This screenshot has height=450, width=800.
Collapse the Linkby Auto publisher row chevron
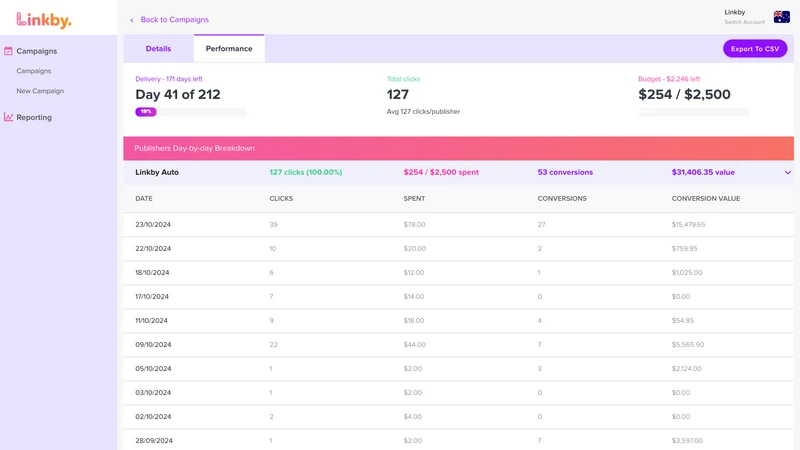[787, 172]
